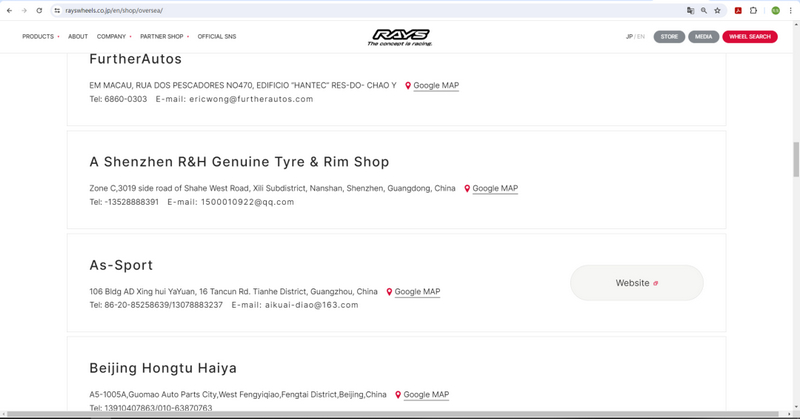
Task: Open Chrome's three-dot menu
Action: (791, 10)
